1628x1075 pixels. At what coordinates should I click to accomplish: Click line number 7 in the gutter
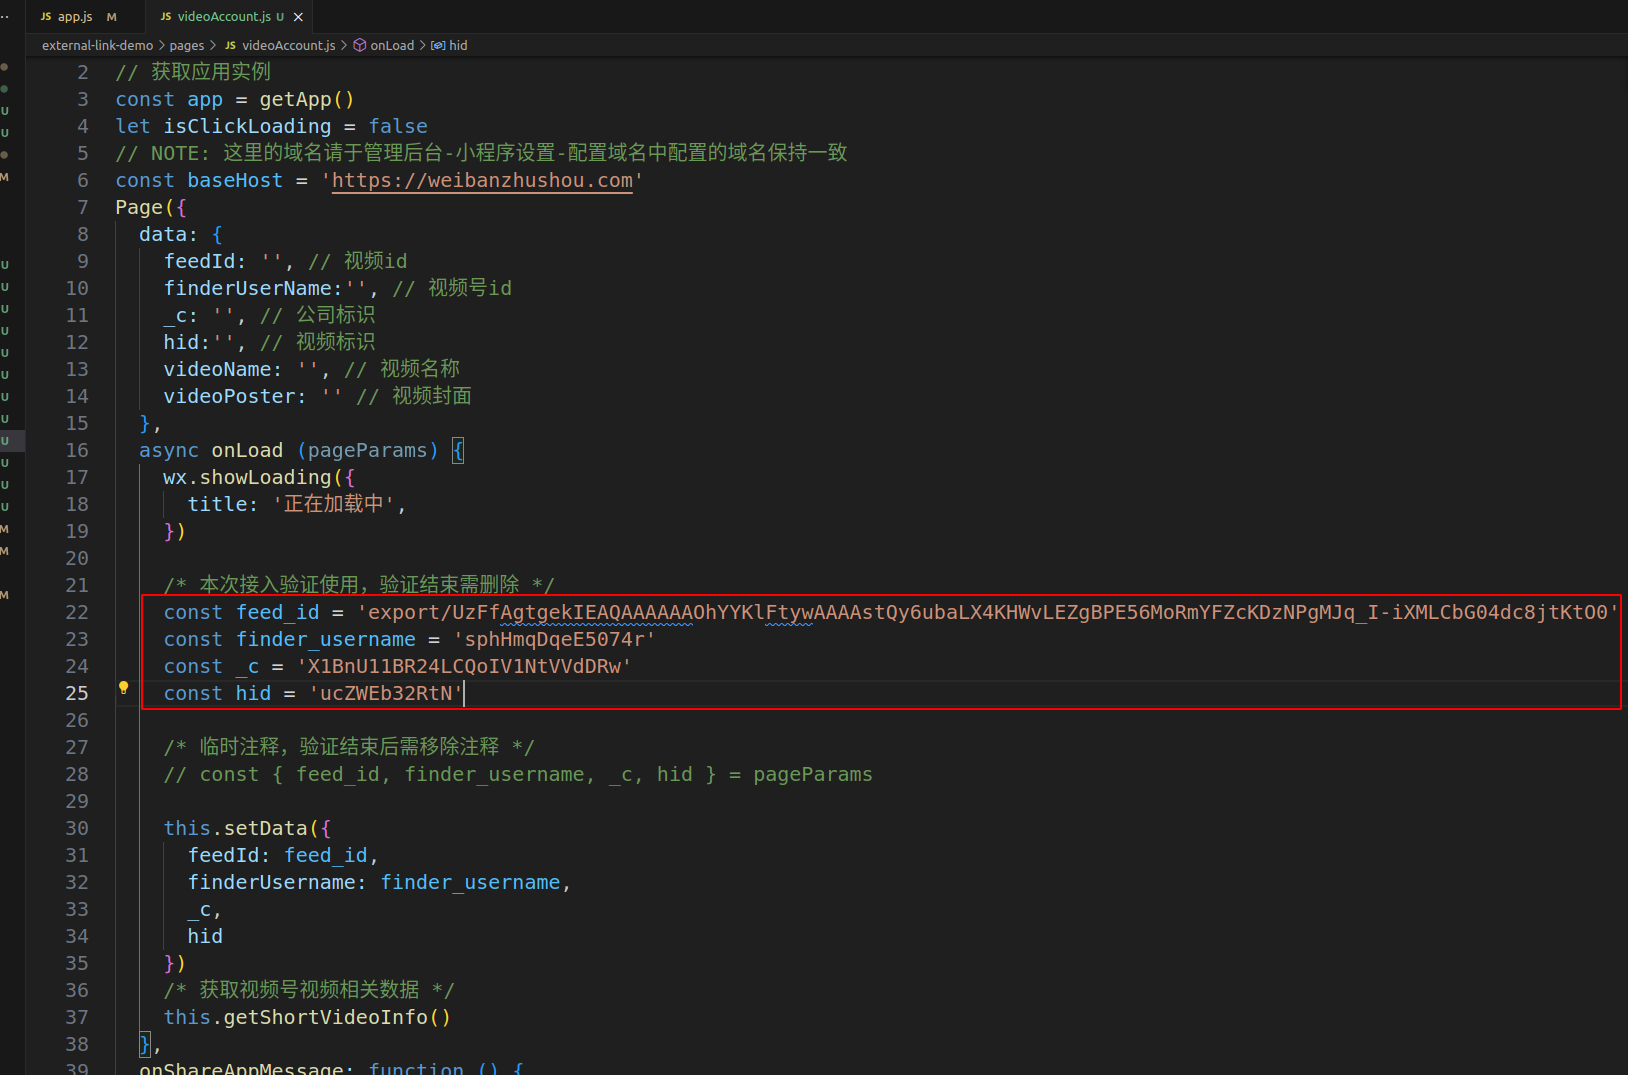pyautogui.click(x=83, y=207)
